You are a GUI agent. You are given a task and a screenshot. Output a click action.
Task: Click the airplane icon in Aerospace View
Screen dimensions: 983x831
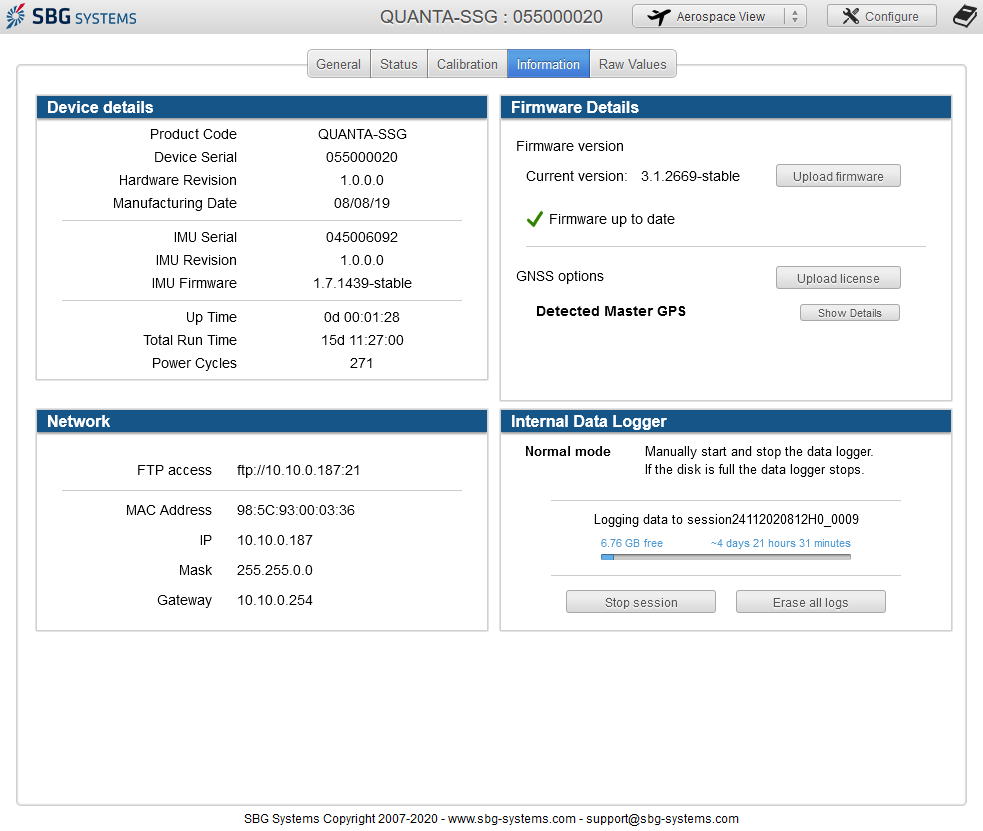658,17
